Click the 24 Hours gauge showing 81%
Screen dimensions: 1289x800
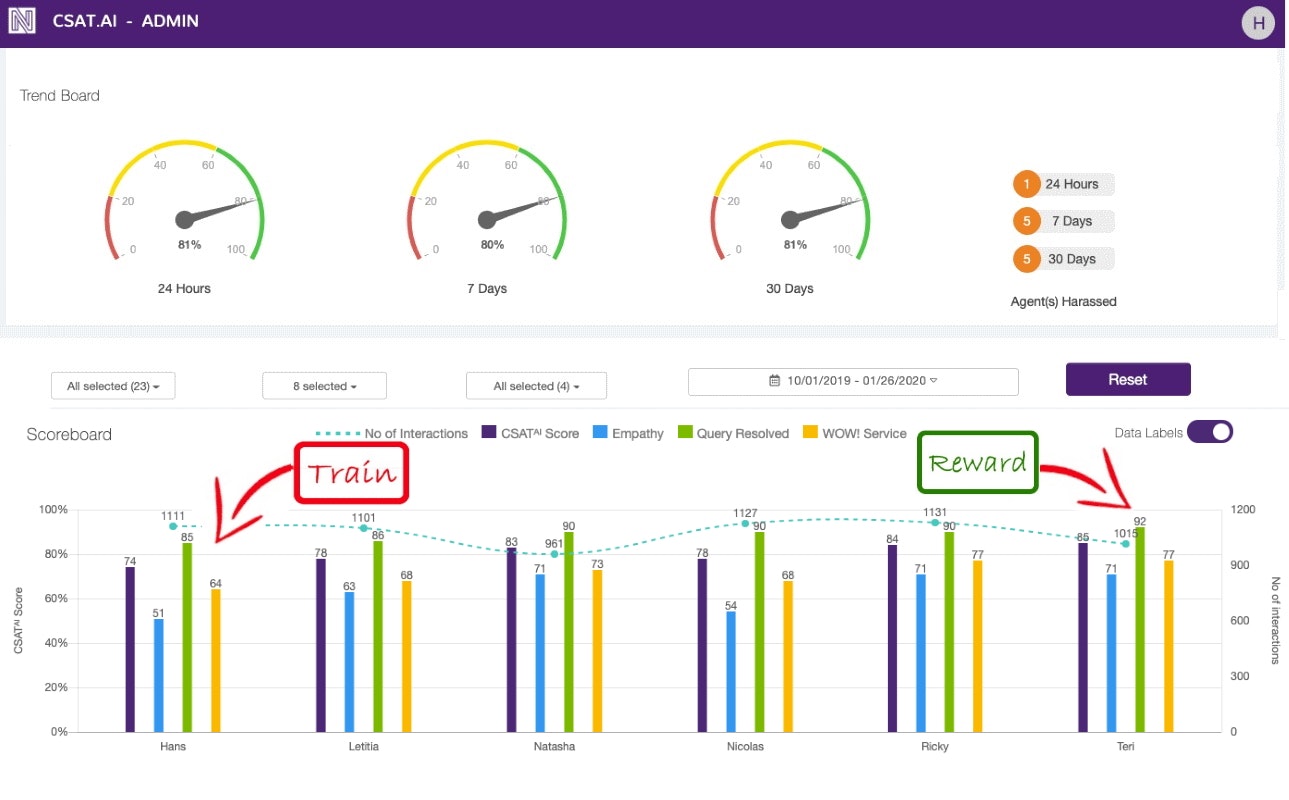pos(184,201)
